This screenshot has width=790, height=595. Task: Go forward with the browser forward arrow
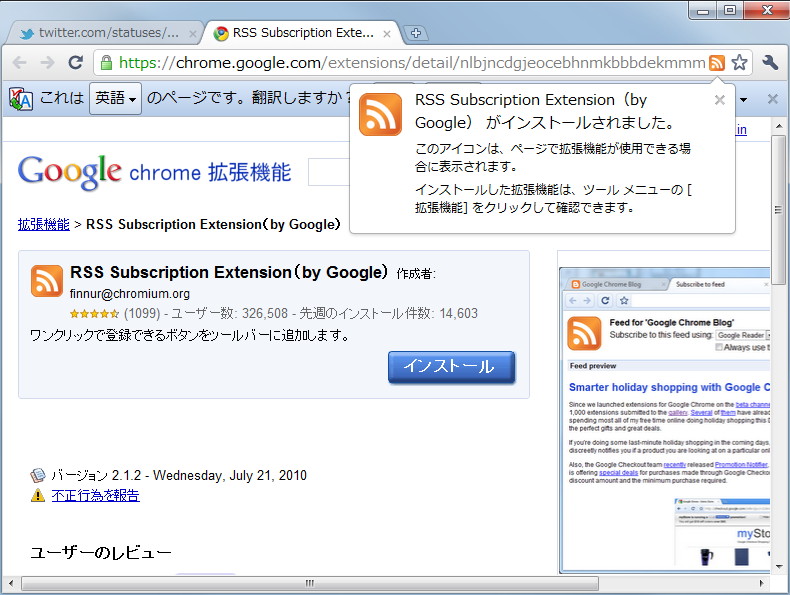pyautogui.click(x=47, y=62)
